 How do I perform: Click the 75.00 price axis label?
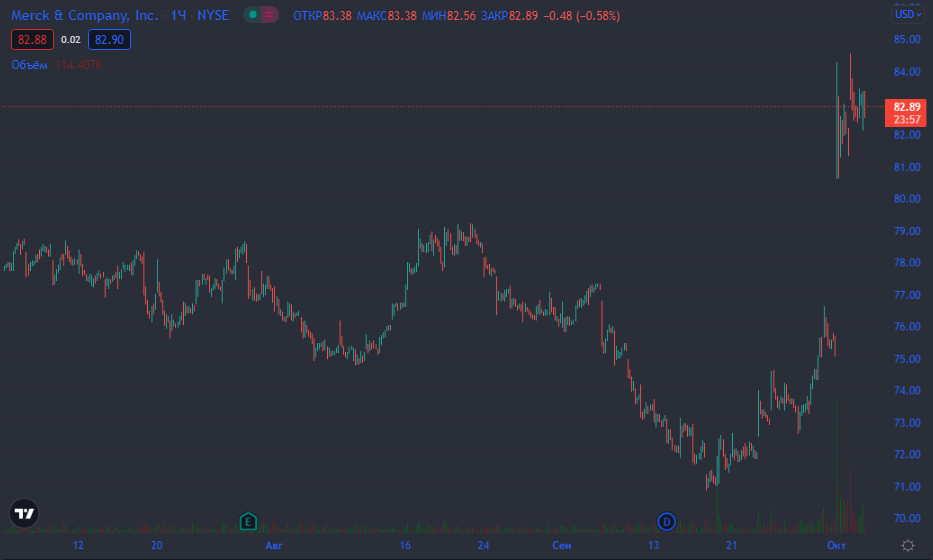(907, 359)
